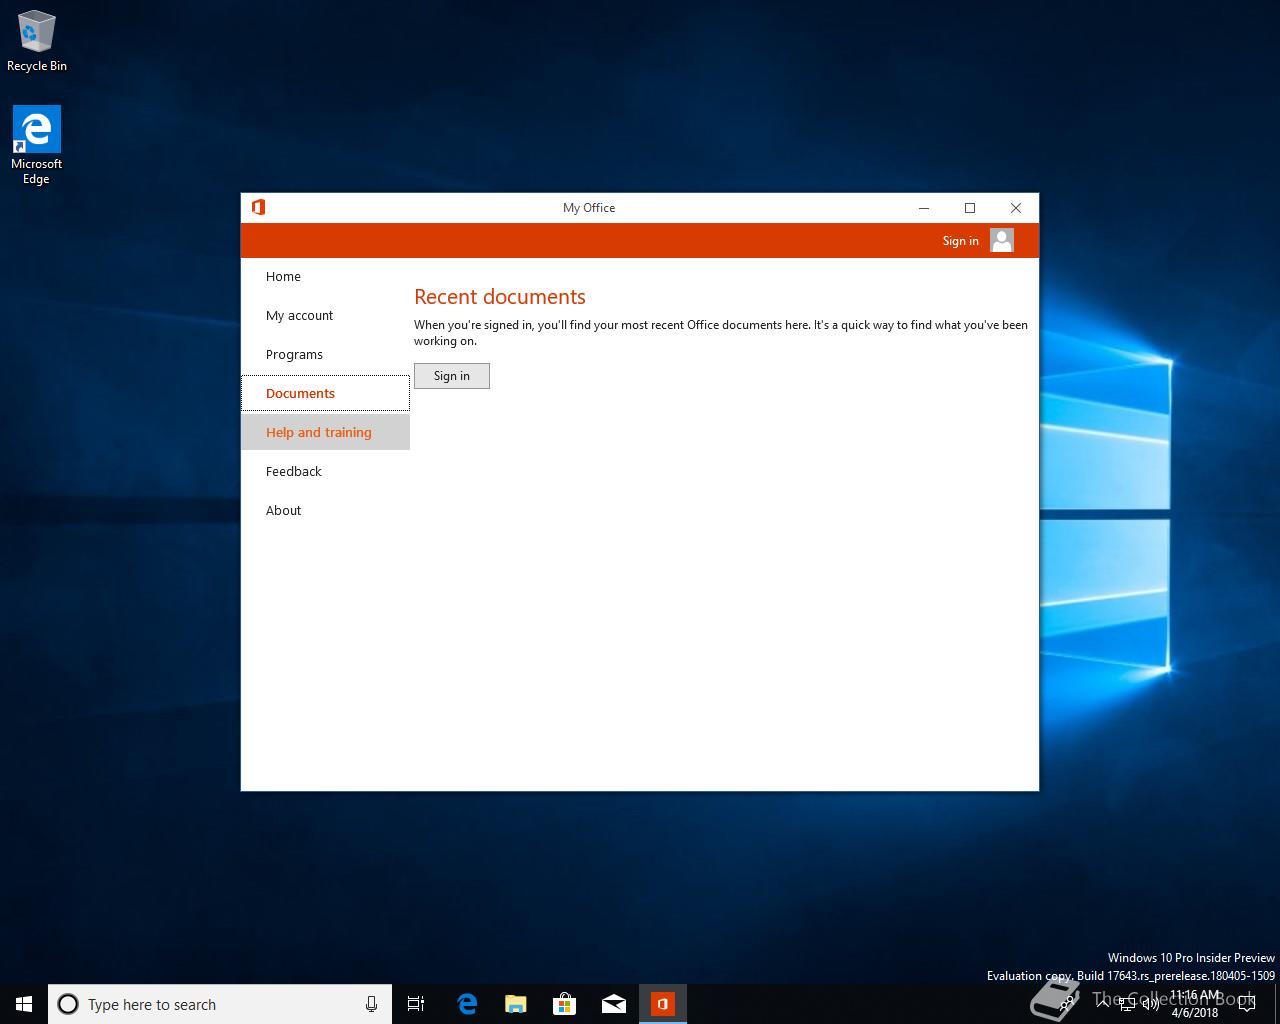Open File Explorer from taskbar
Viewport: 1280px width, 1024px height.
point(516,1004)
